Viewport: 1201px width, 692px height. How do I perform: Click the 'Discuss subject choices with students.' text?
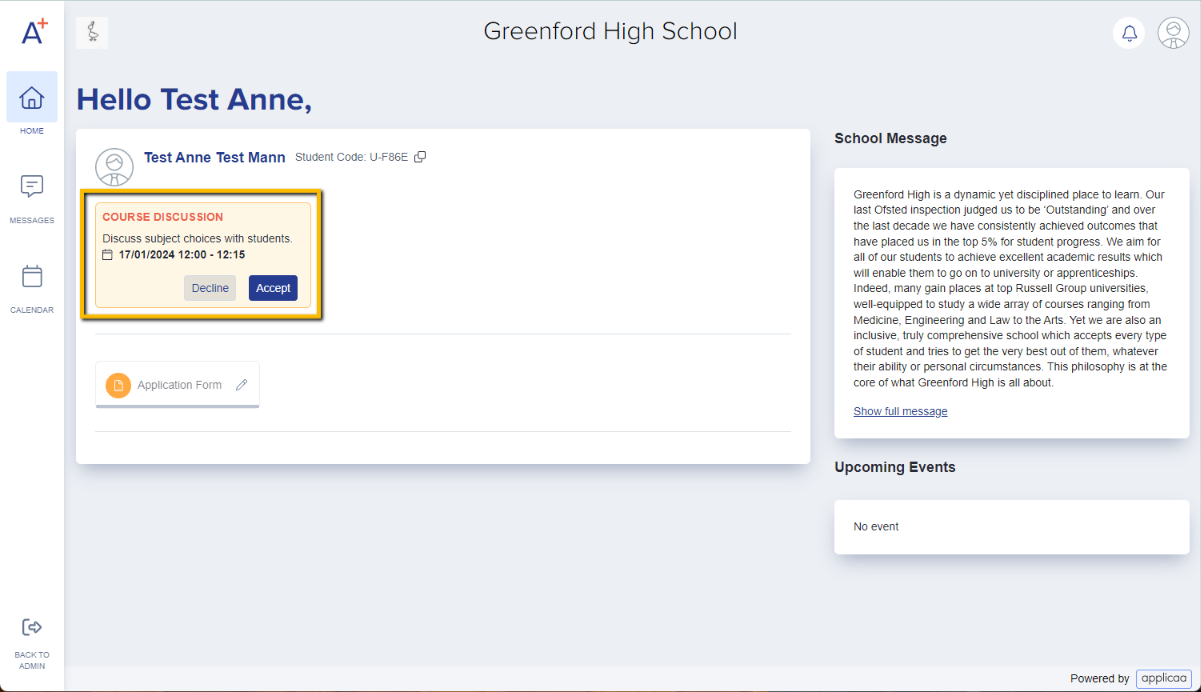coord(197,238)
